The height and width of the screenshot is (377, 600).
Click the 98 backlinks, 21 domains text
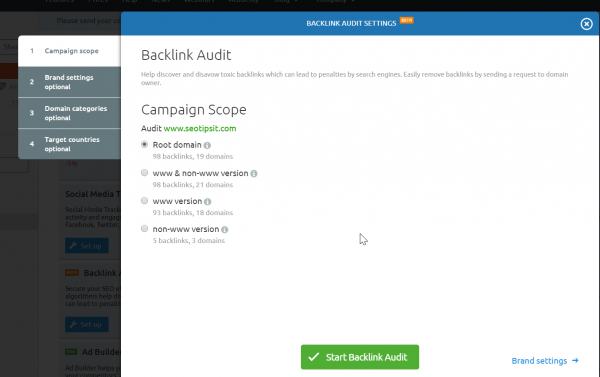point(192,185)
